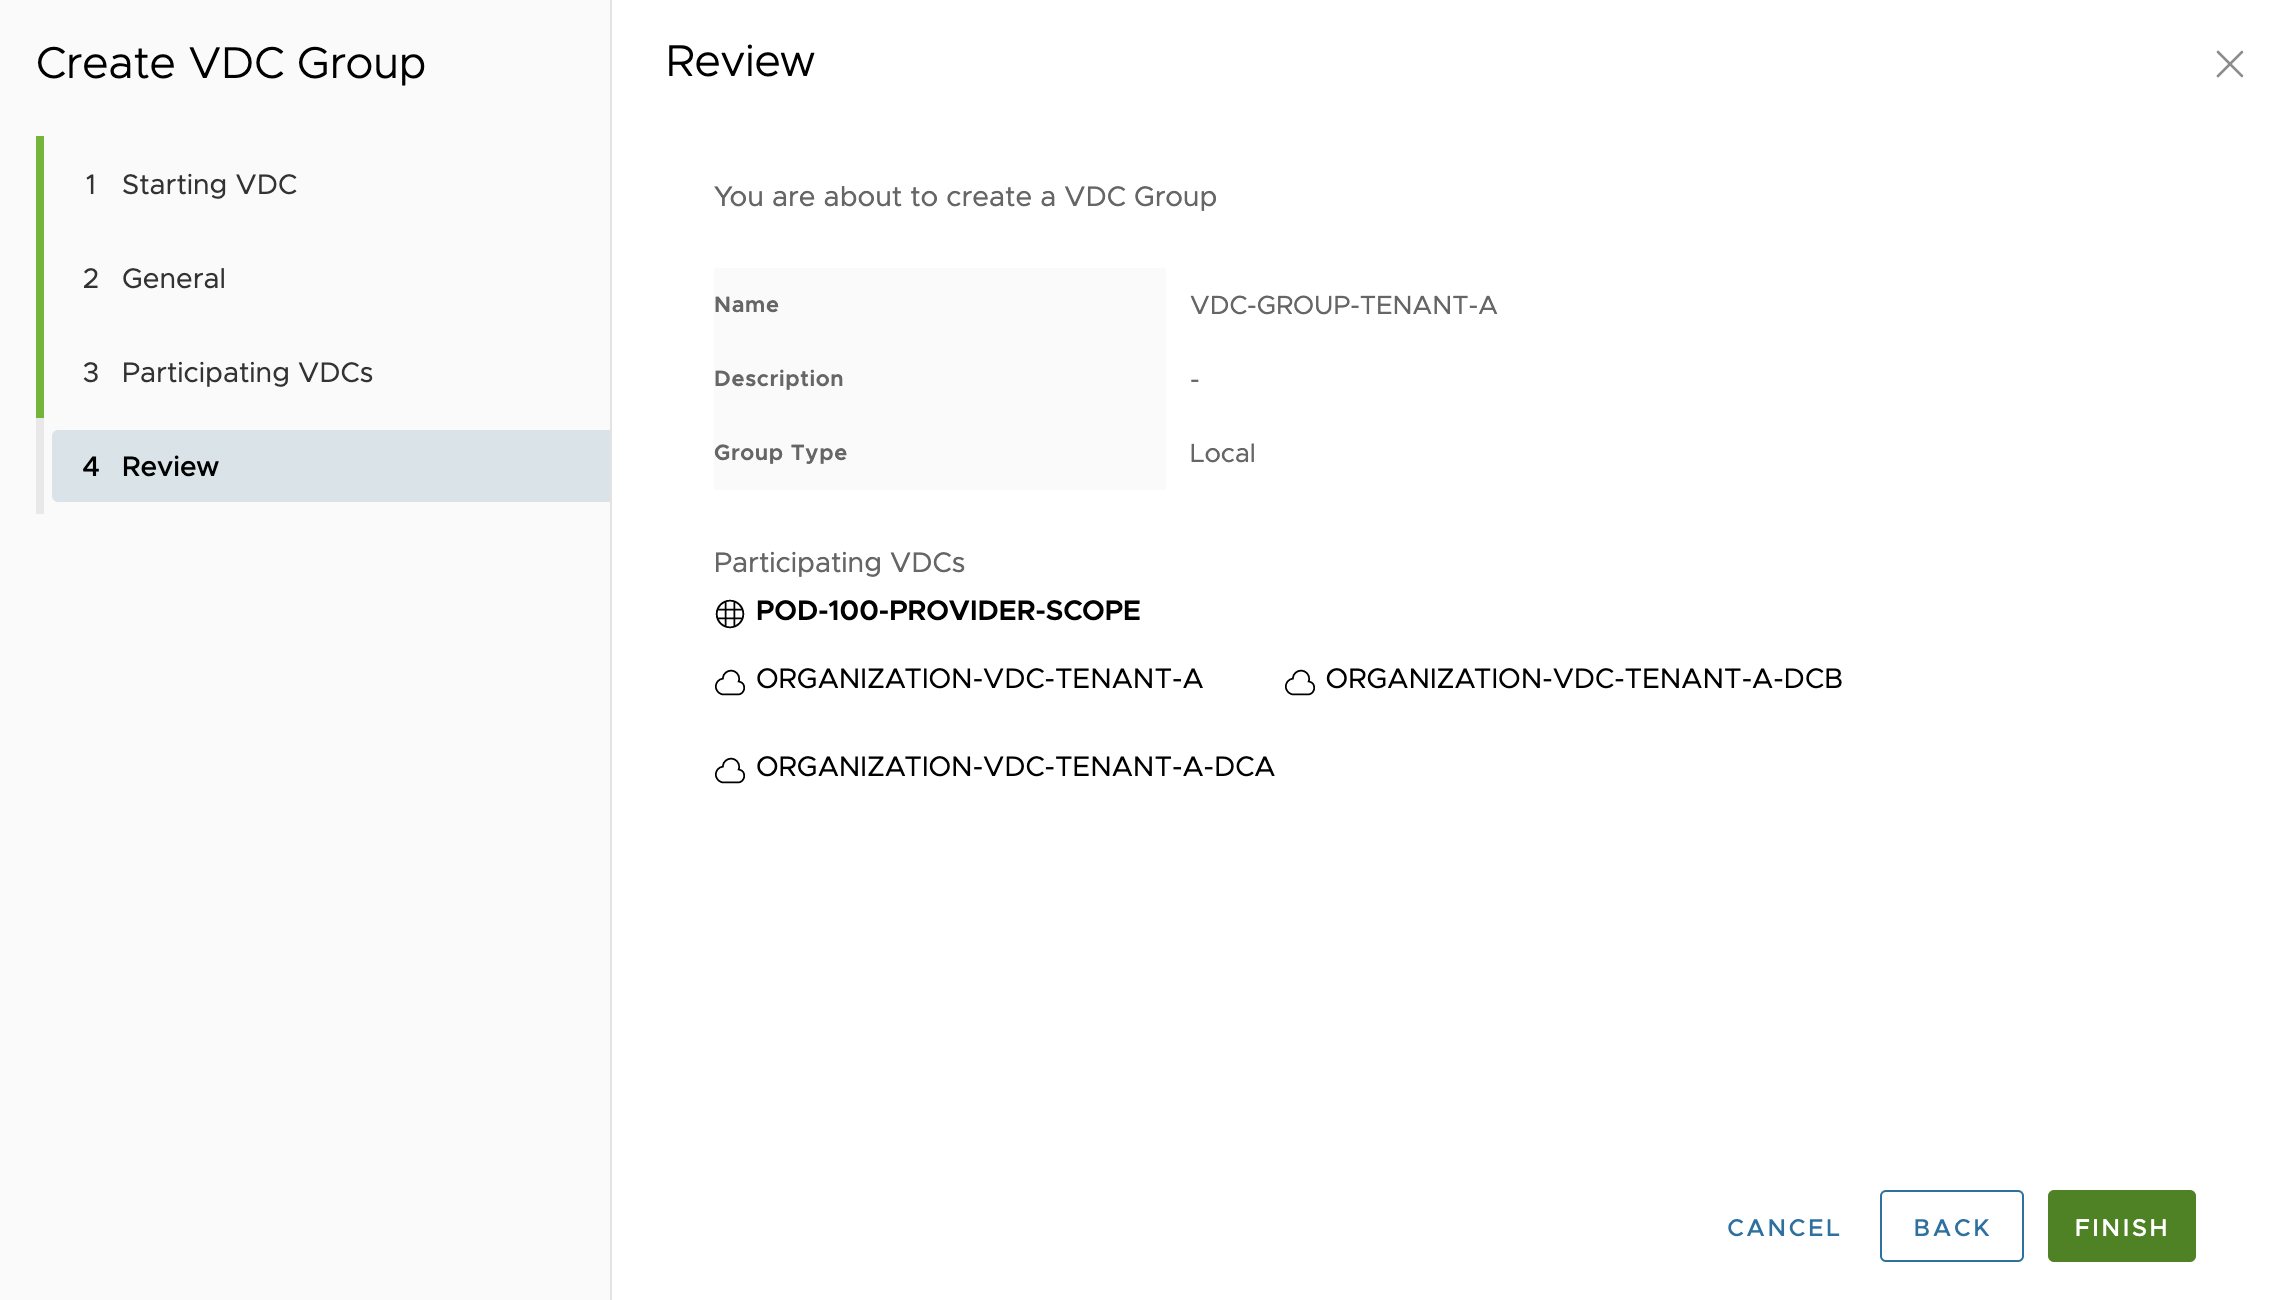The image size is (2282, 1300).
Task: Click cloud icon next to ORGANIZATION-VDC-TENANT-A-DCB
Action: [x=1299, y=682]
